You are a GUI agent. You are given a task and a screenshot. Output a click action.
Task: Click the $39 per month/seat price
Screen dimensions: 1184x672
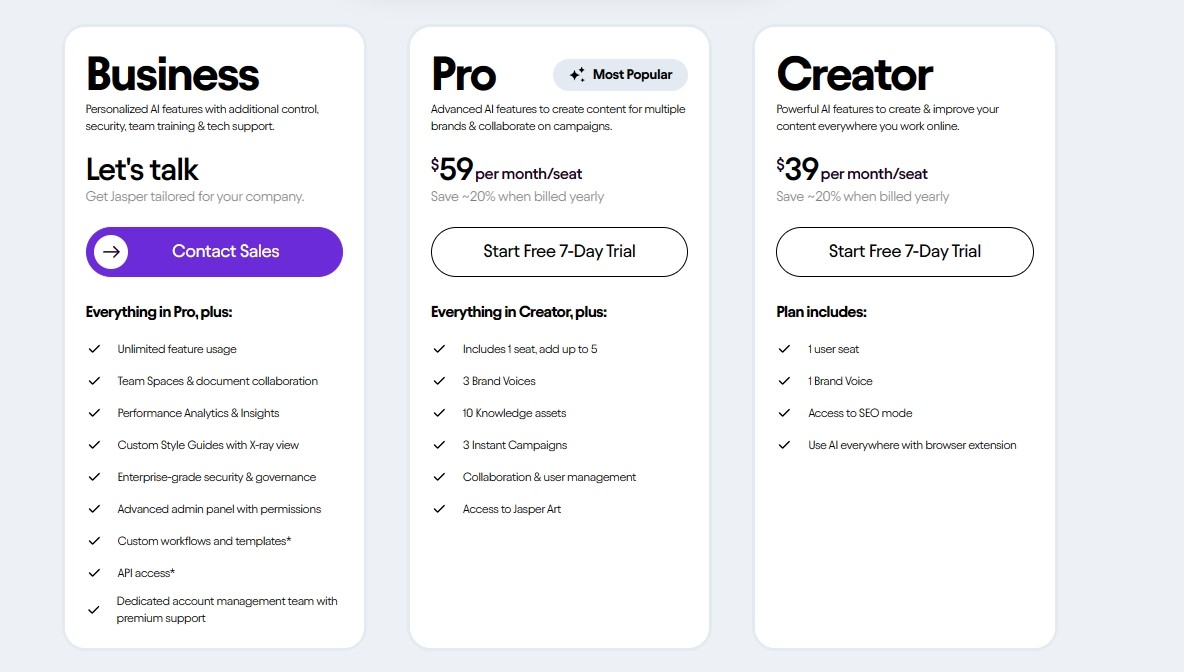[x=852, y=169]
